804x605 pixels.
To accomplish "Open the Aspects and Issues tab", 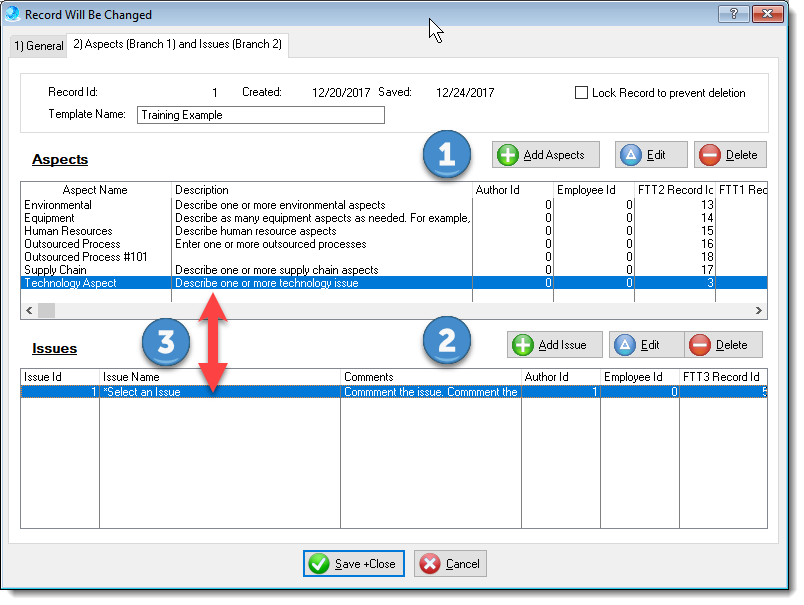I will click(177, 45).
